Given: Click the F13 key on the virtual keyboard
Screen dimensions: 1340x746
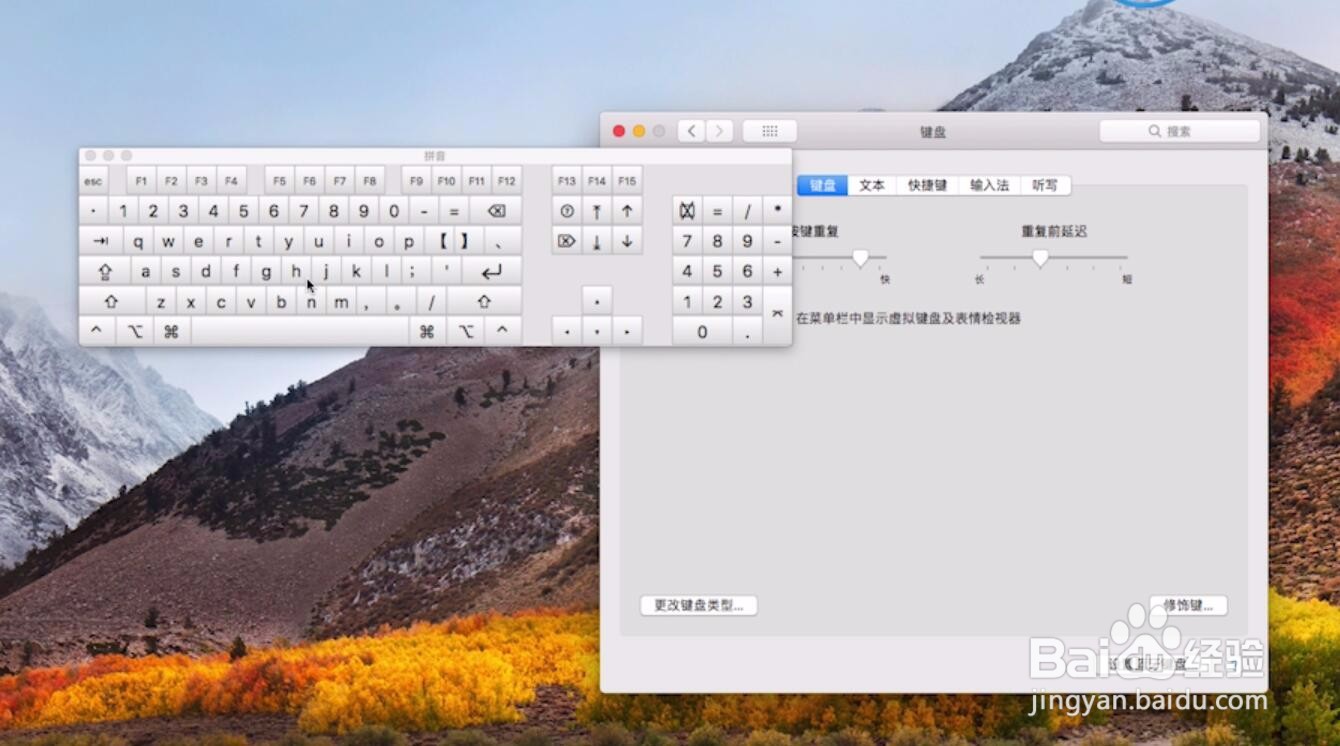Looking at the screenshot, I should tap(567, 181).
